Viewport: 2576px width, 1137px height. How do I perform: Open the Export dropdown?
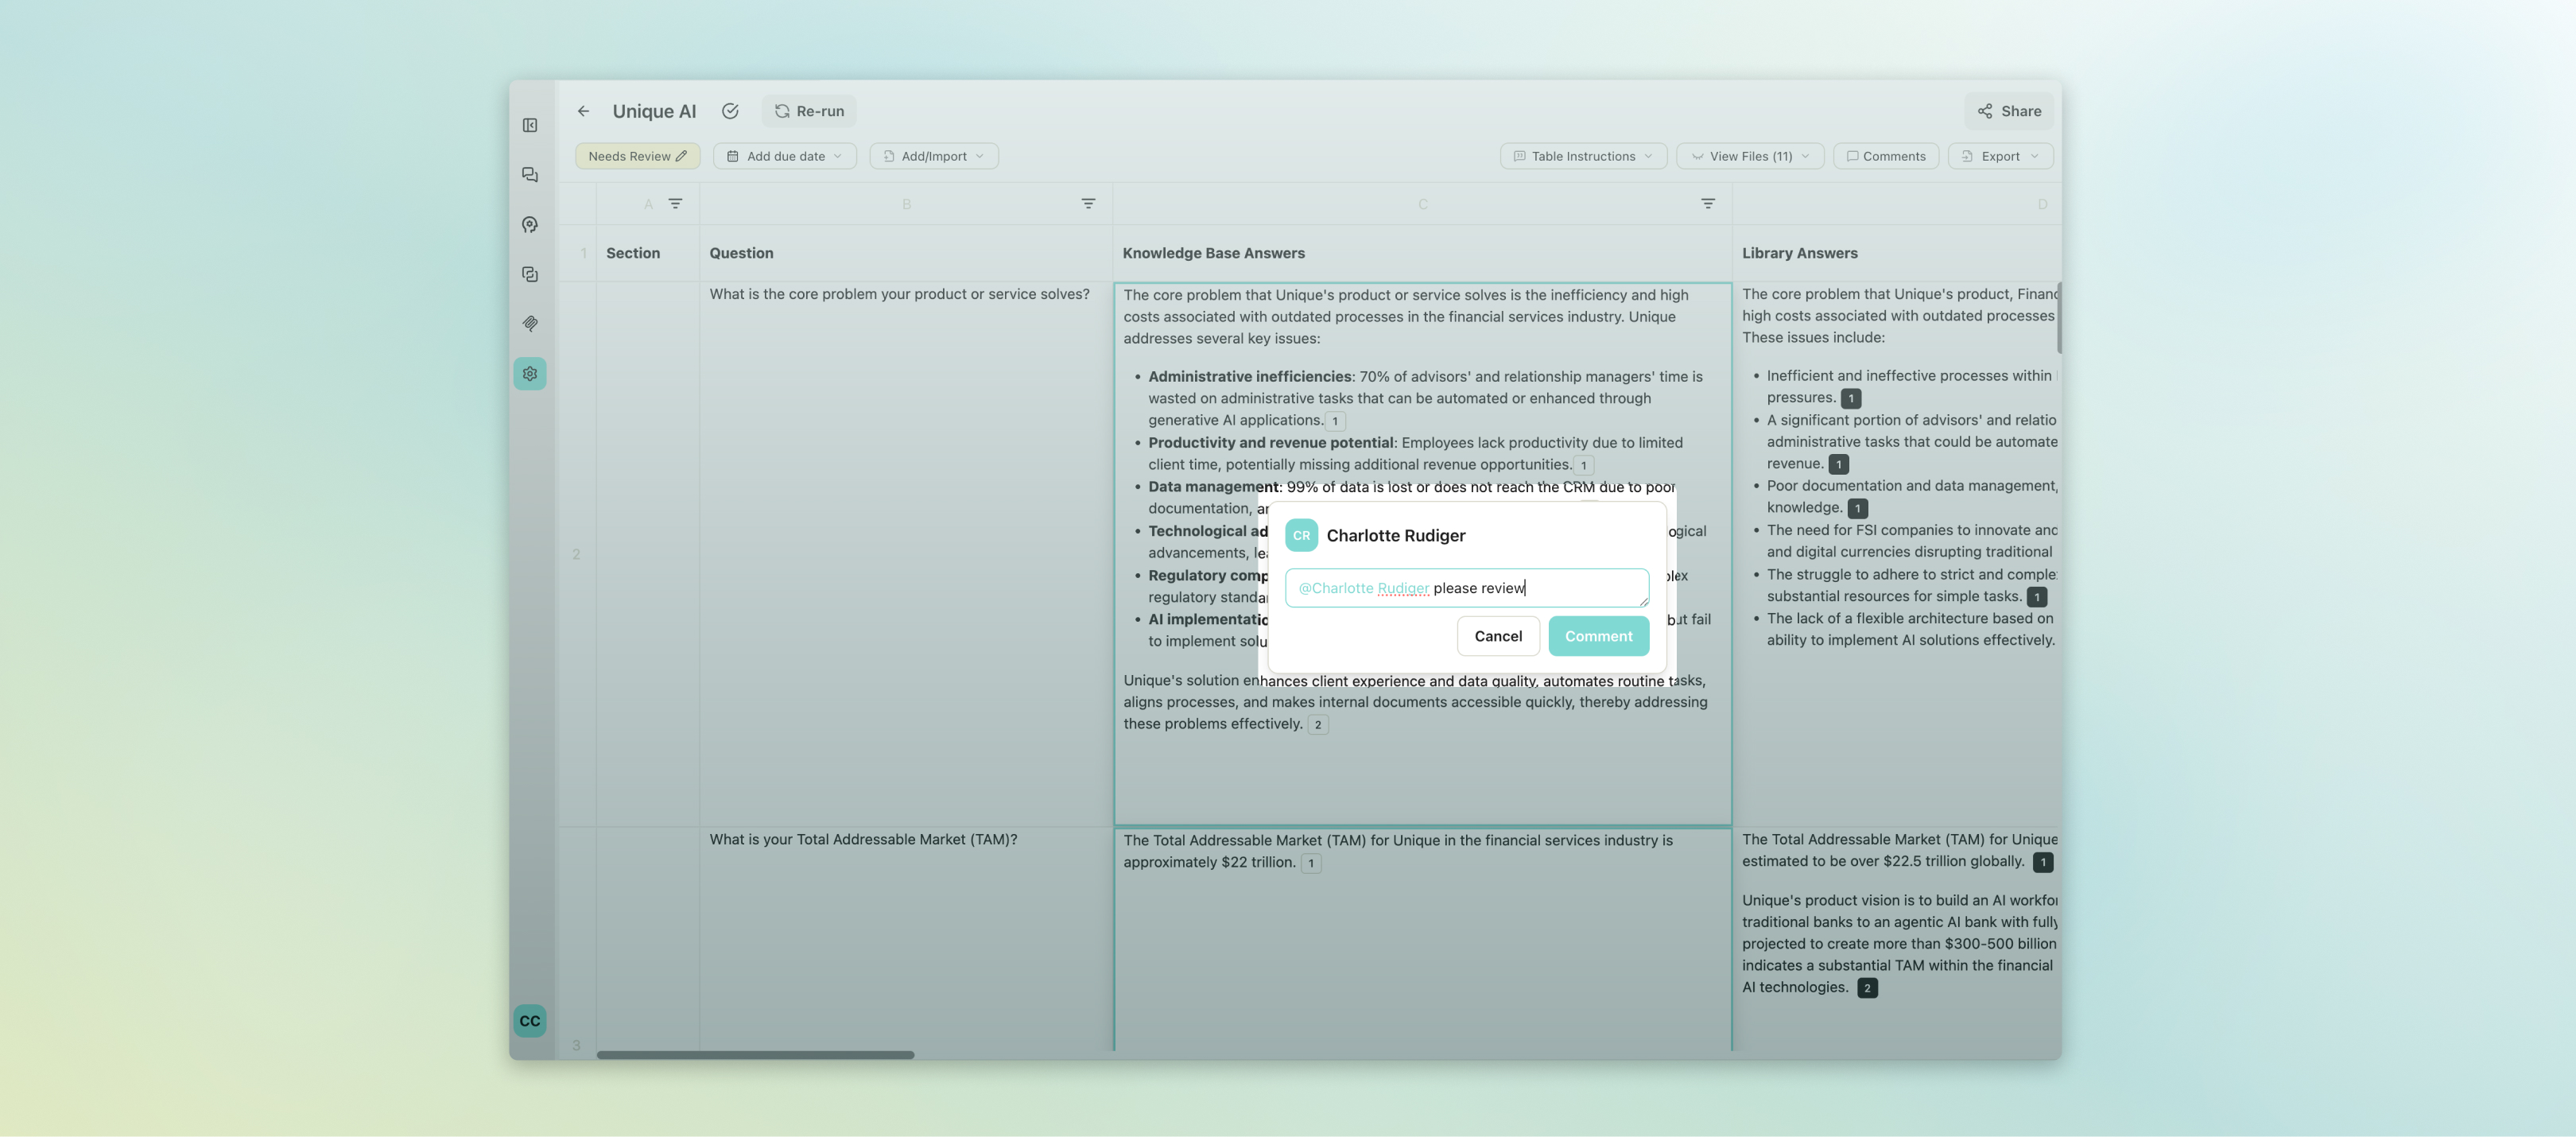pyautogui.click(x=2000, y=156)
